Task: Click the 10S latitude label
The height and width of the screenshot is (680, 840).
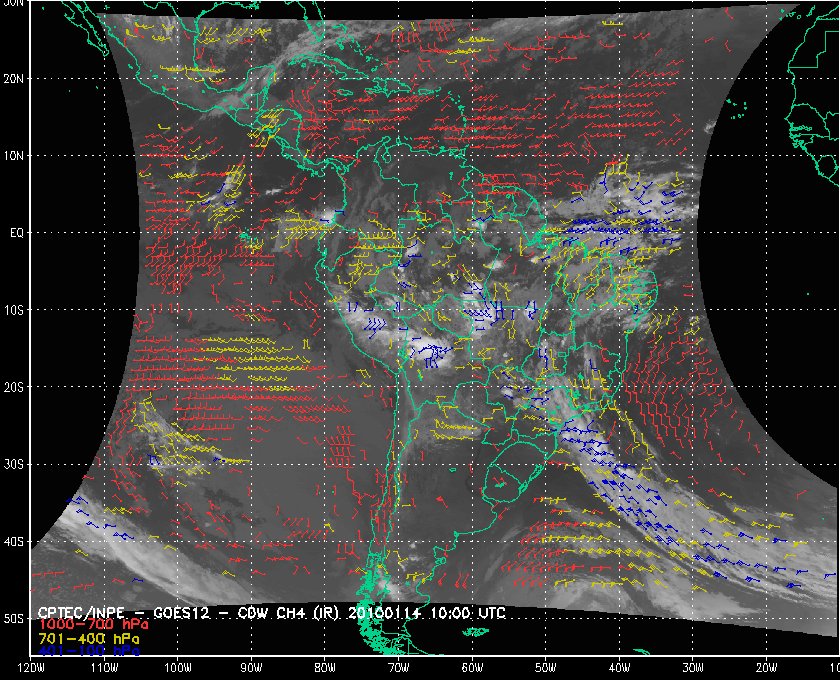Action: pyautogui.click(x=14, y=310)
